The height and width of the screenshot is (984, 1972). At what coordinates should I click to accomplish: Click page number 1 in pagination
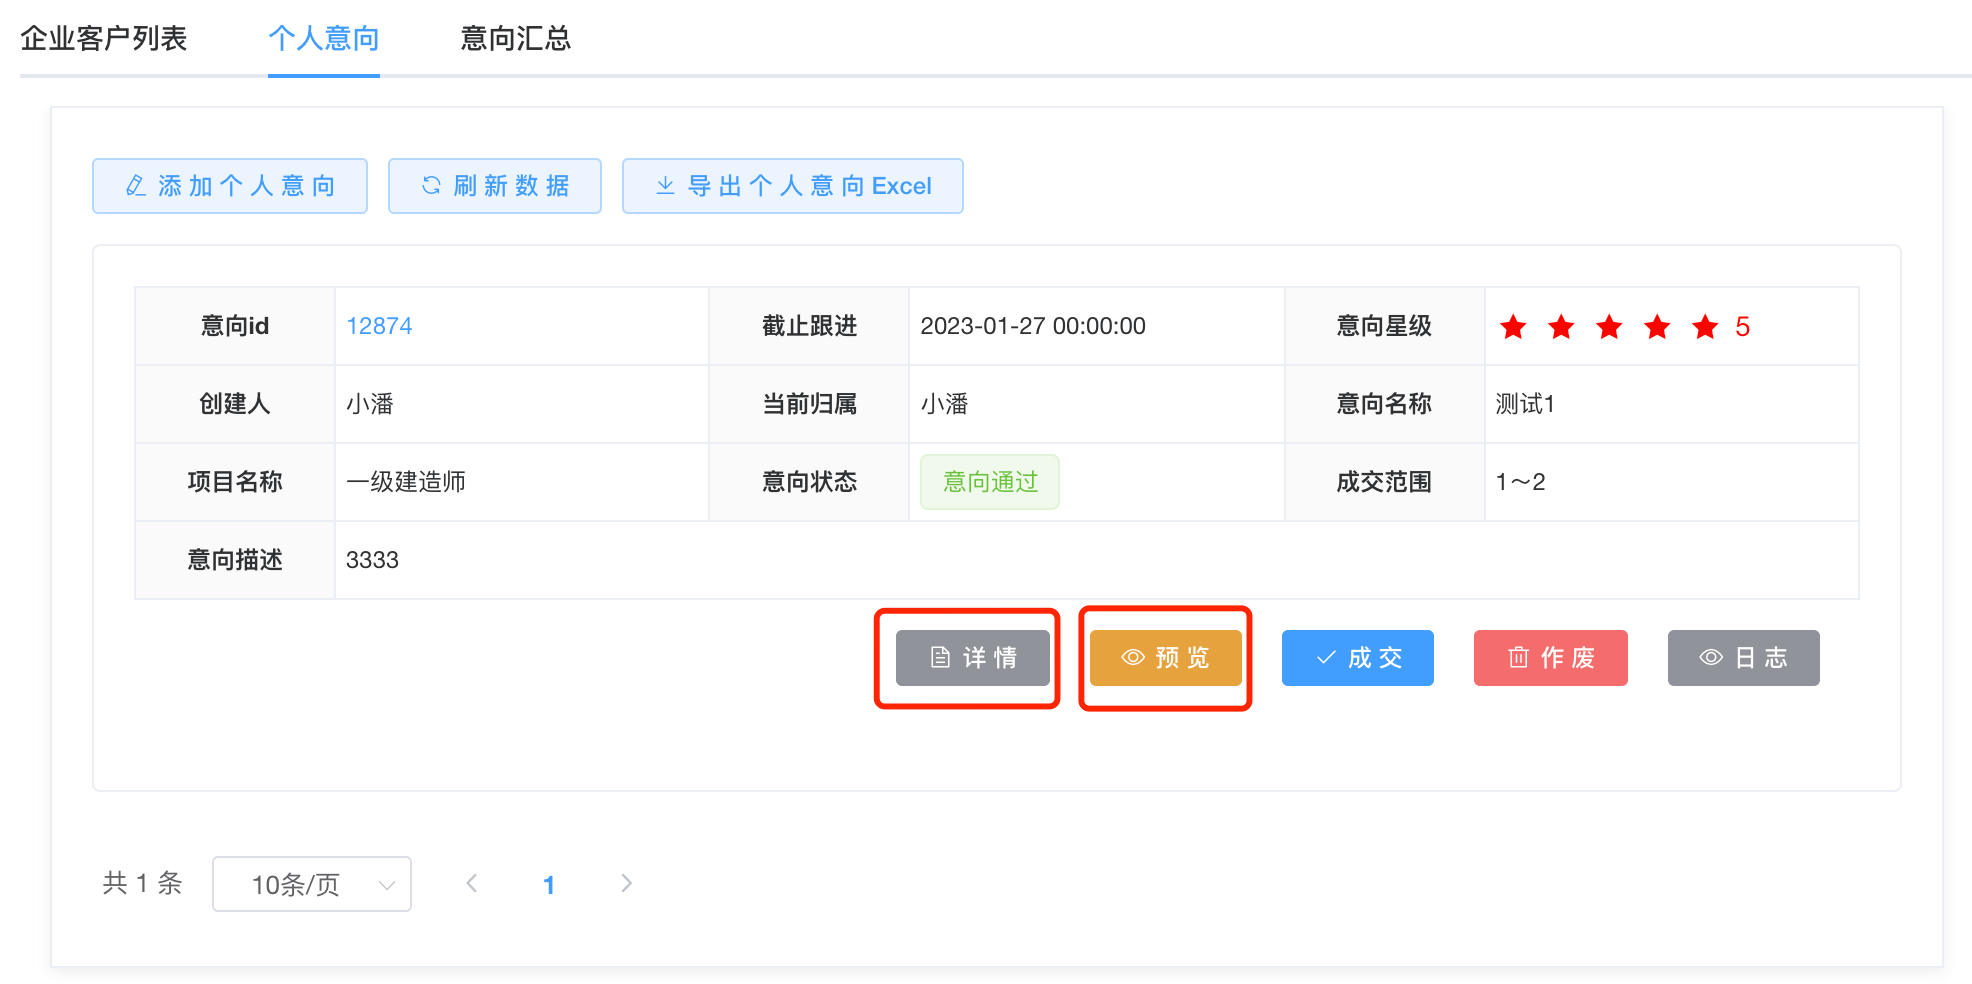click(549, 884)
